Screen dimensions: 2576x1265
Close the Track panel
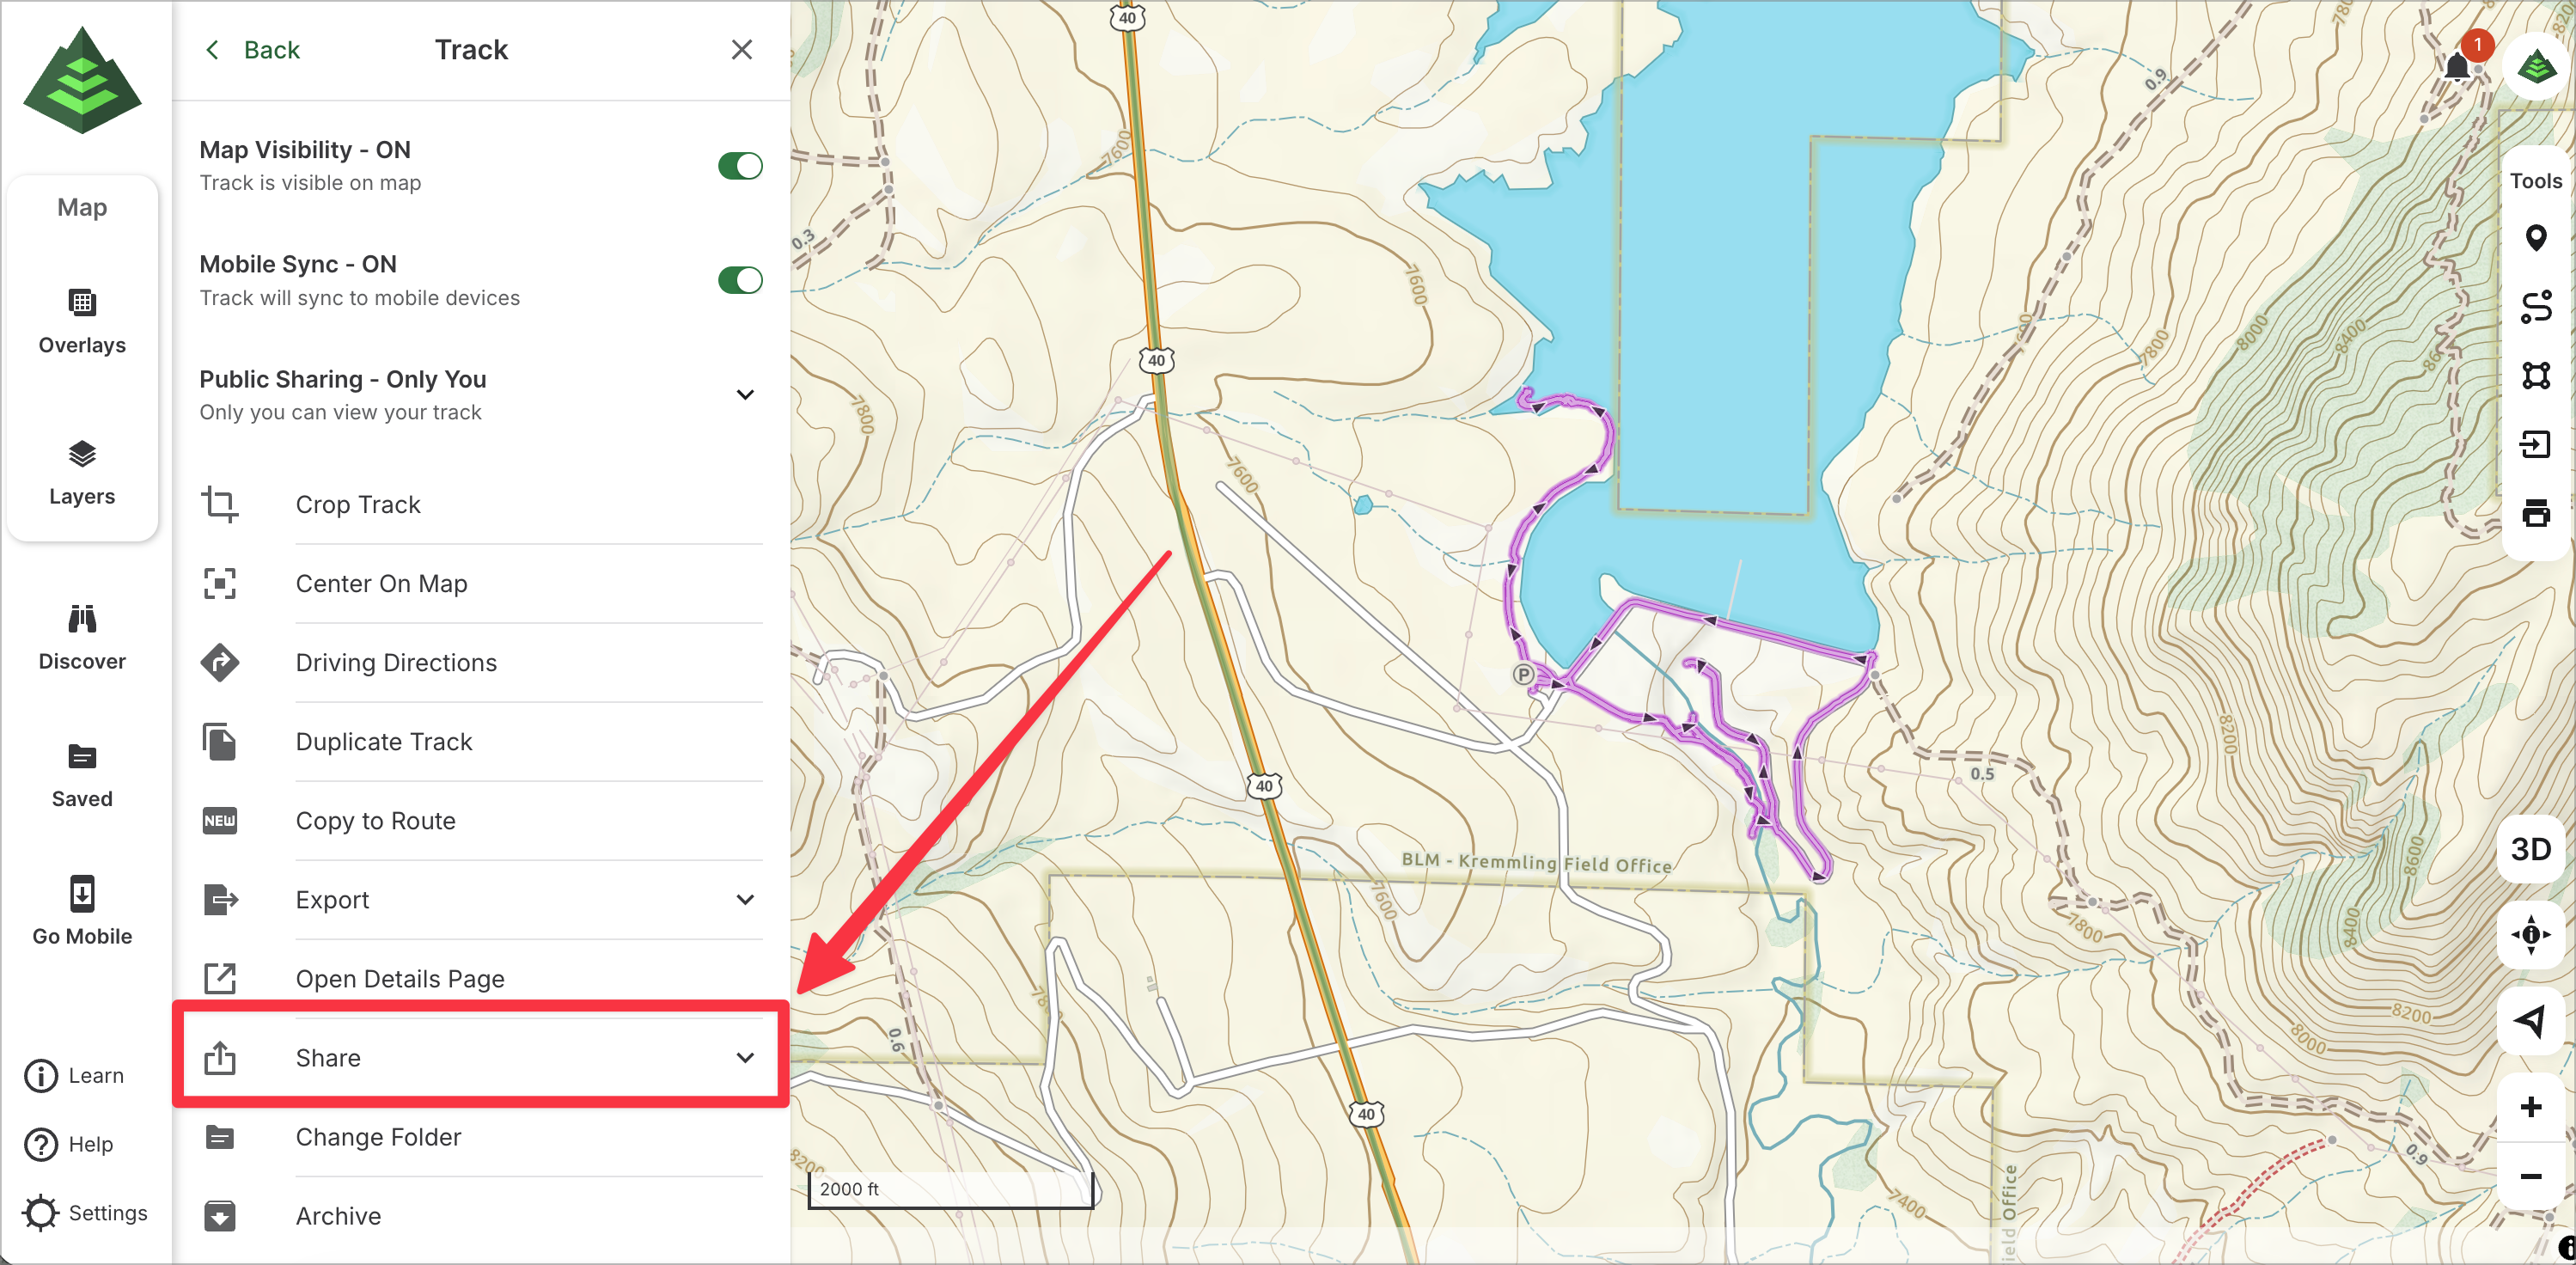741,50
